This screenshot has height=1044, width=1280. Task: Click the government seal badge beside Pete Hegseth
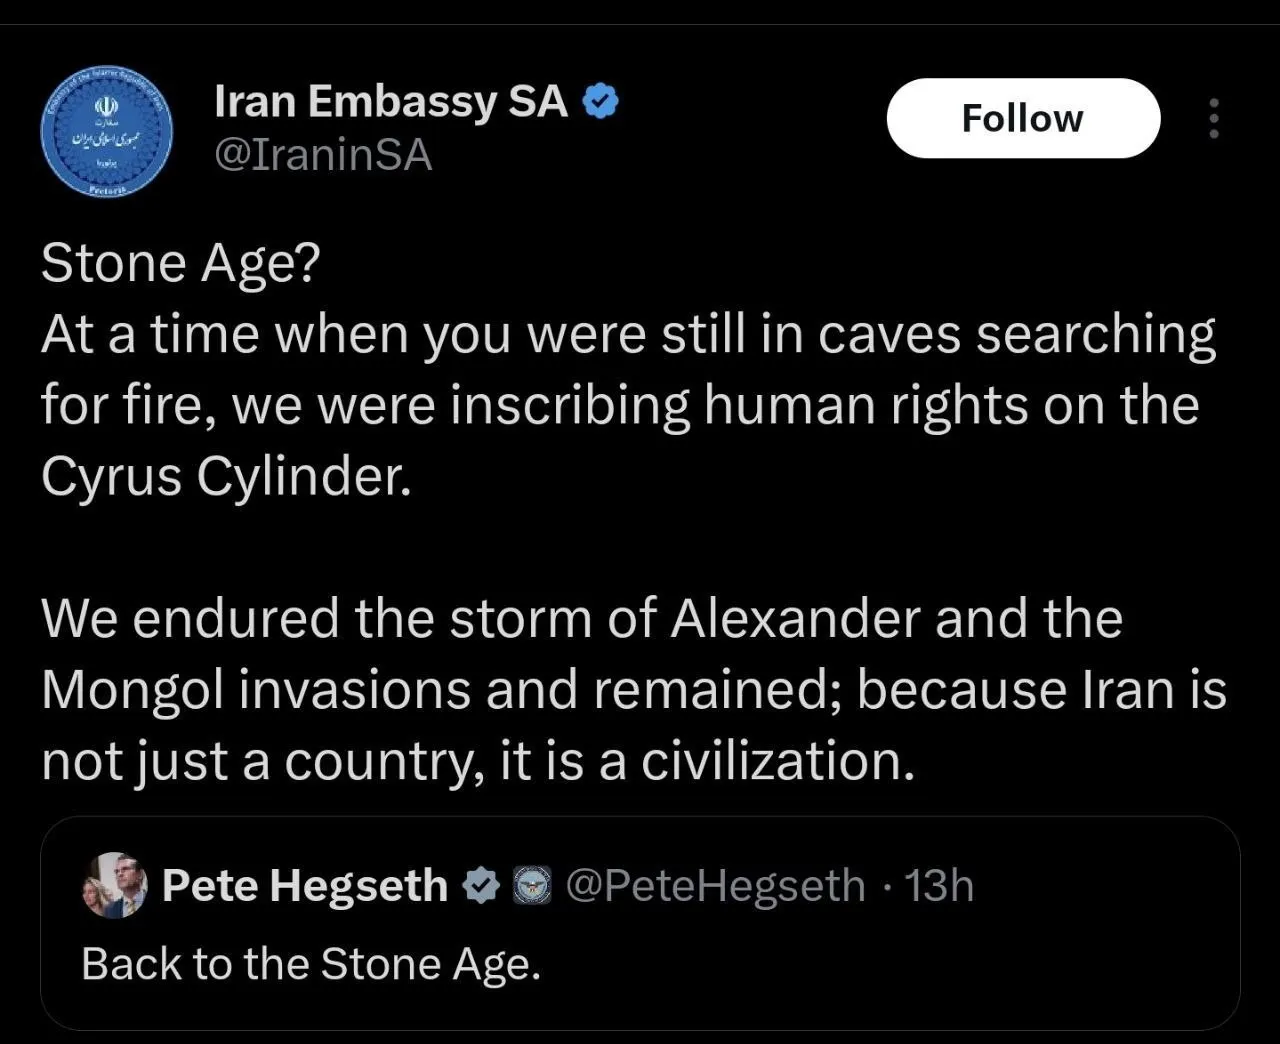coord(532,886)
